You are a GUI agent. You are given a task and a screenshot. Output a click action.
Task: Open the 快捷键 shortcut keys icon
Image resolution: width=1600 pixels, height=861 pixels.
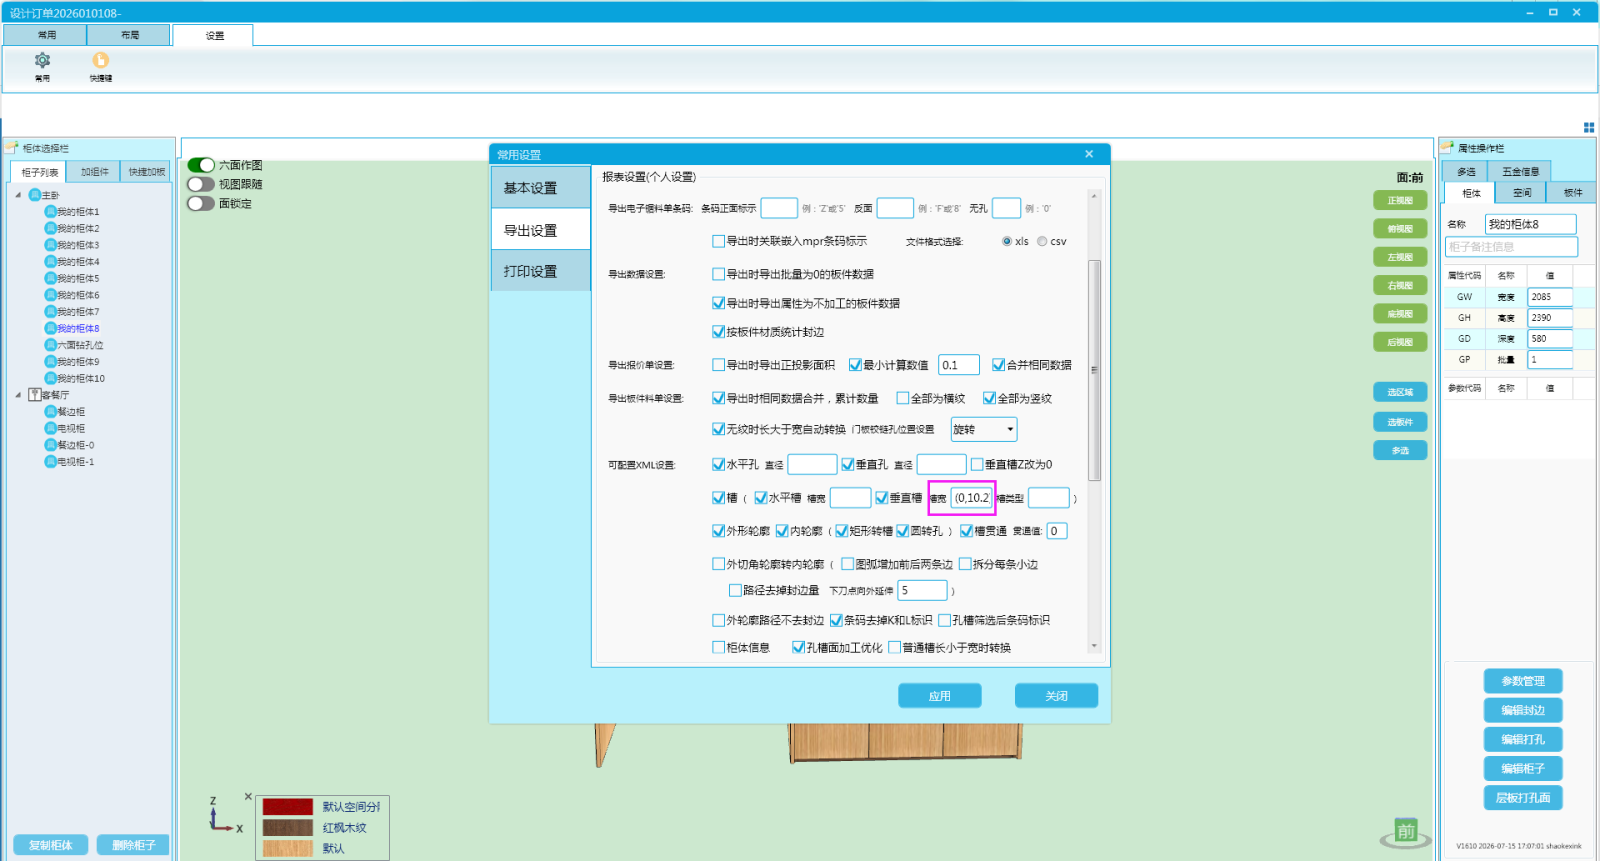coord(101,61)
